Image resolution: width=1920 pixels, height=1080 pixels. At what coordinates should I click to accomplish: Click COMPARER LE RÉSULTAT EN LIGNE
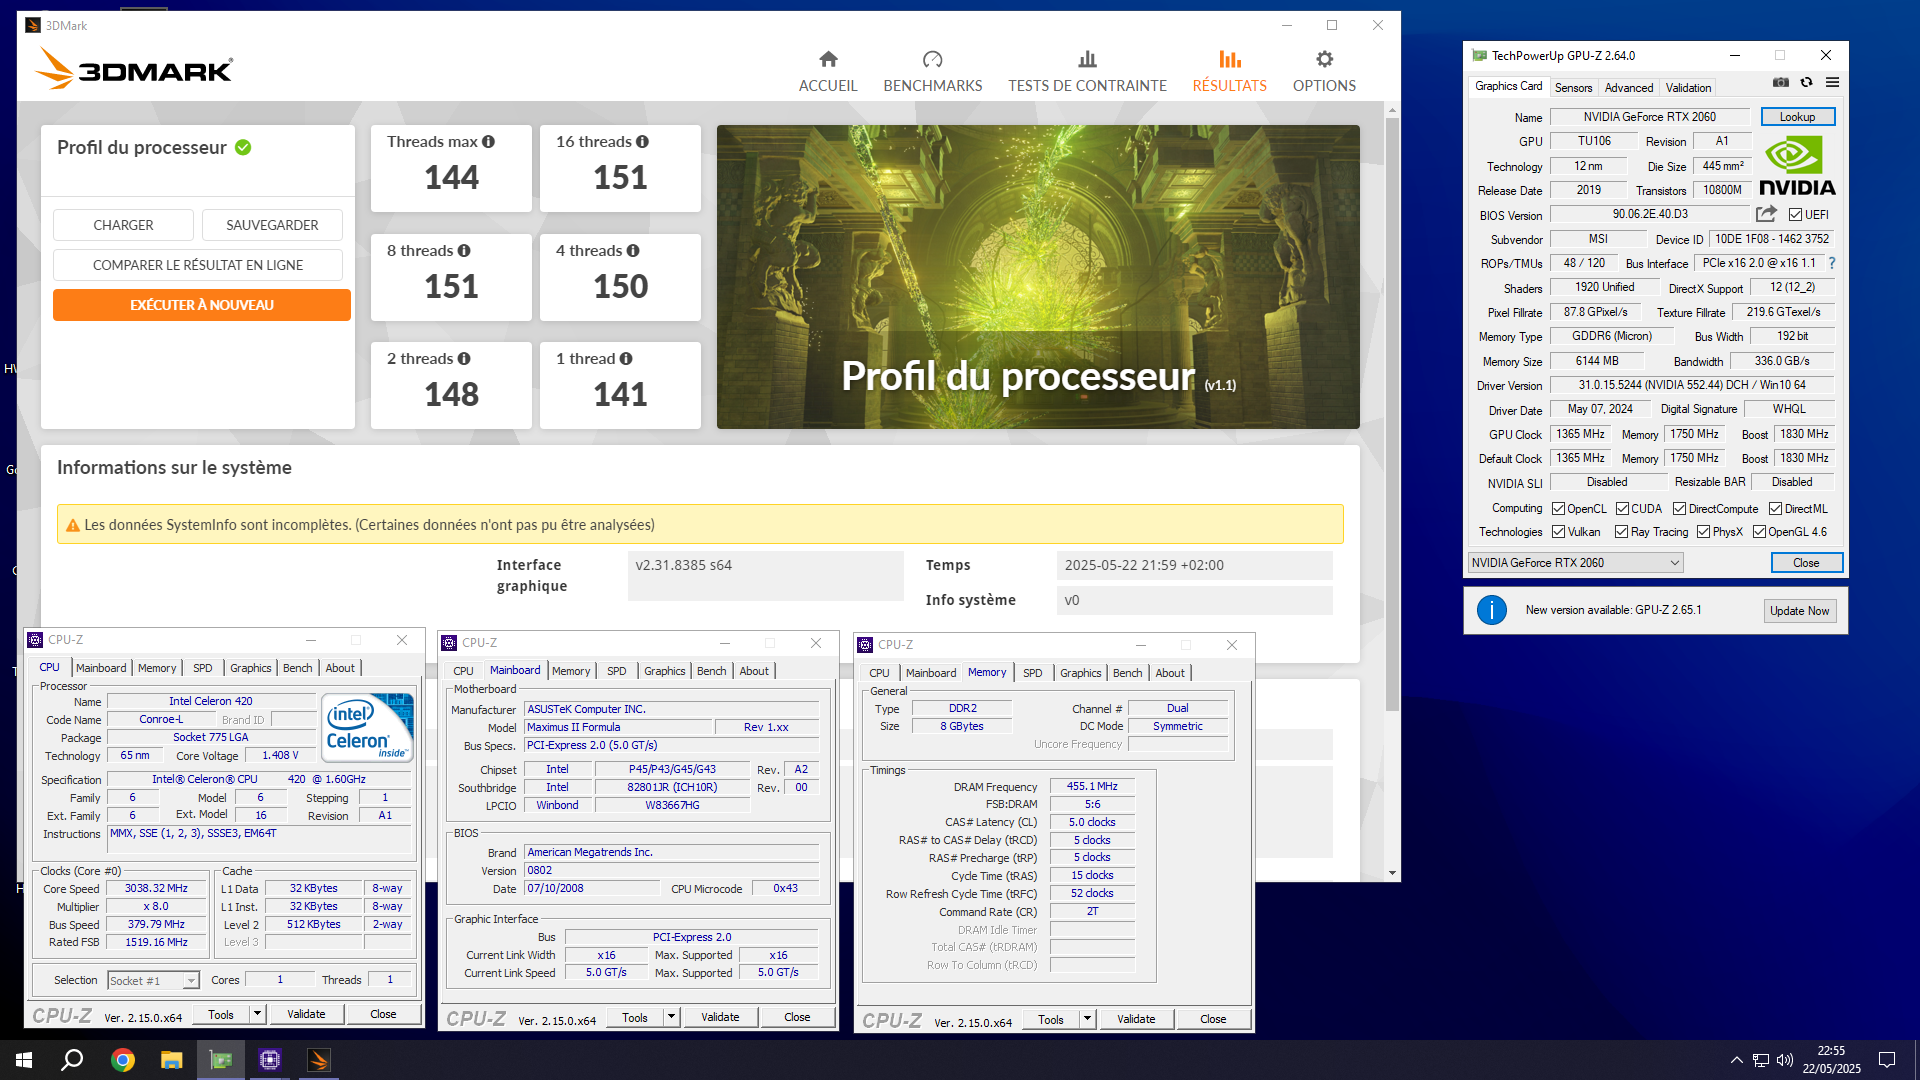pyautogui.click(x=198, y=265)
